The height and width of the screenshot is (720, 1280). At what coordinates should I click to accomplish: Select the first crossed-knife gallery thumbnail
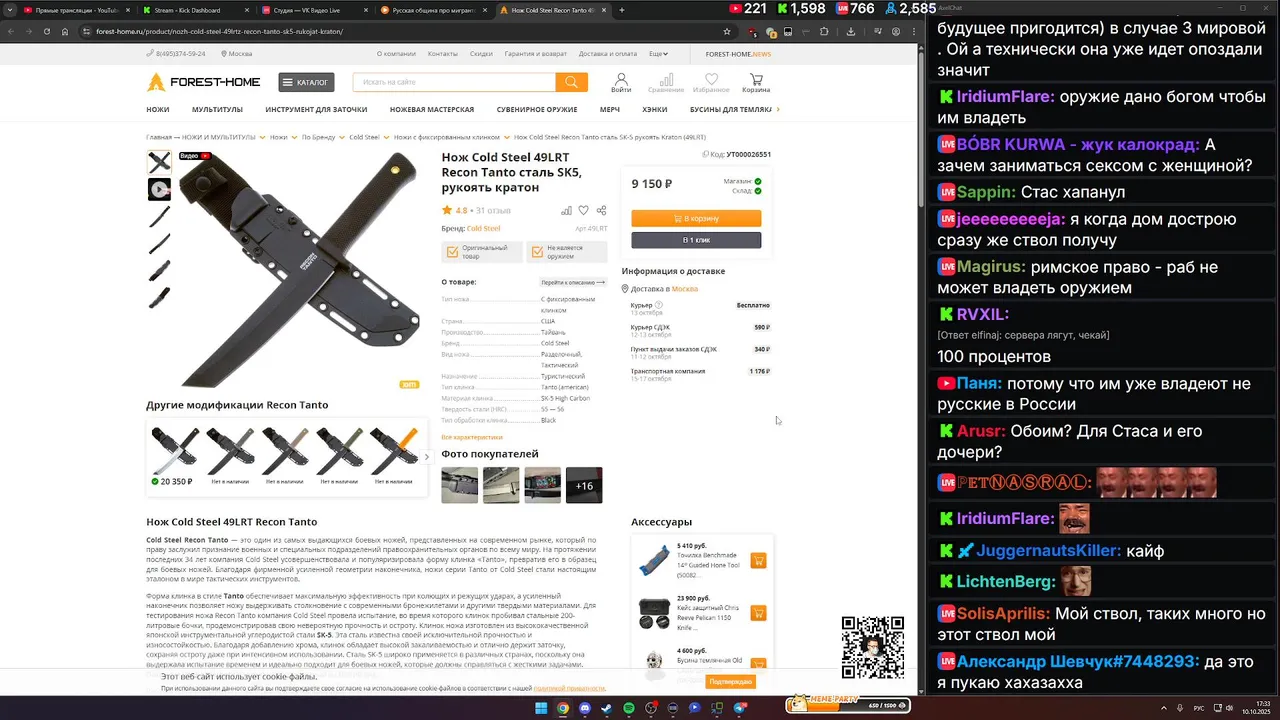point(159,162)
